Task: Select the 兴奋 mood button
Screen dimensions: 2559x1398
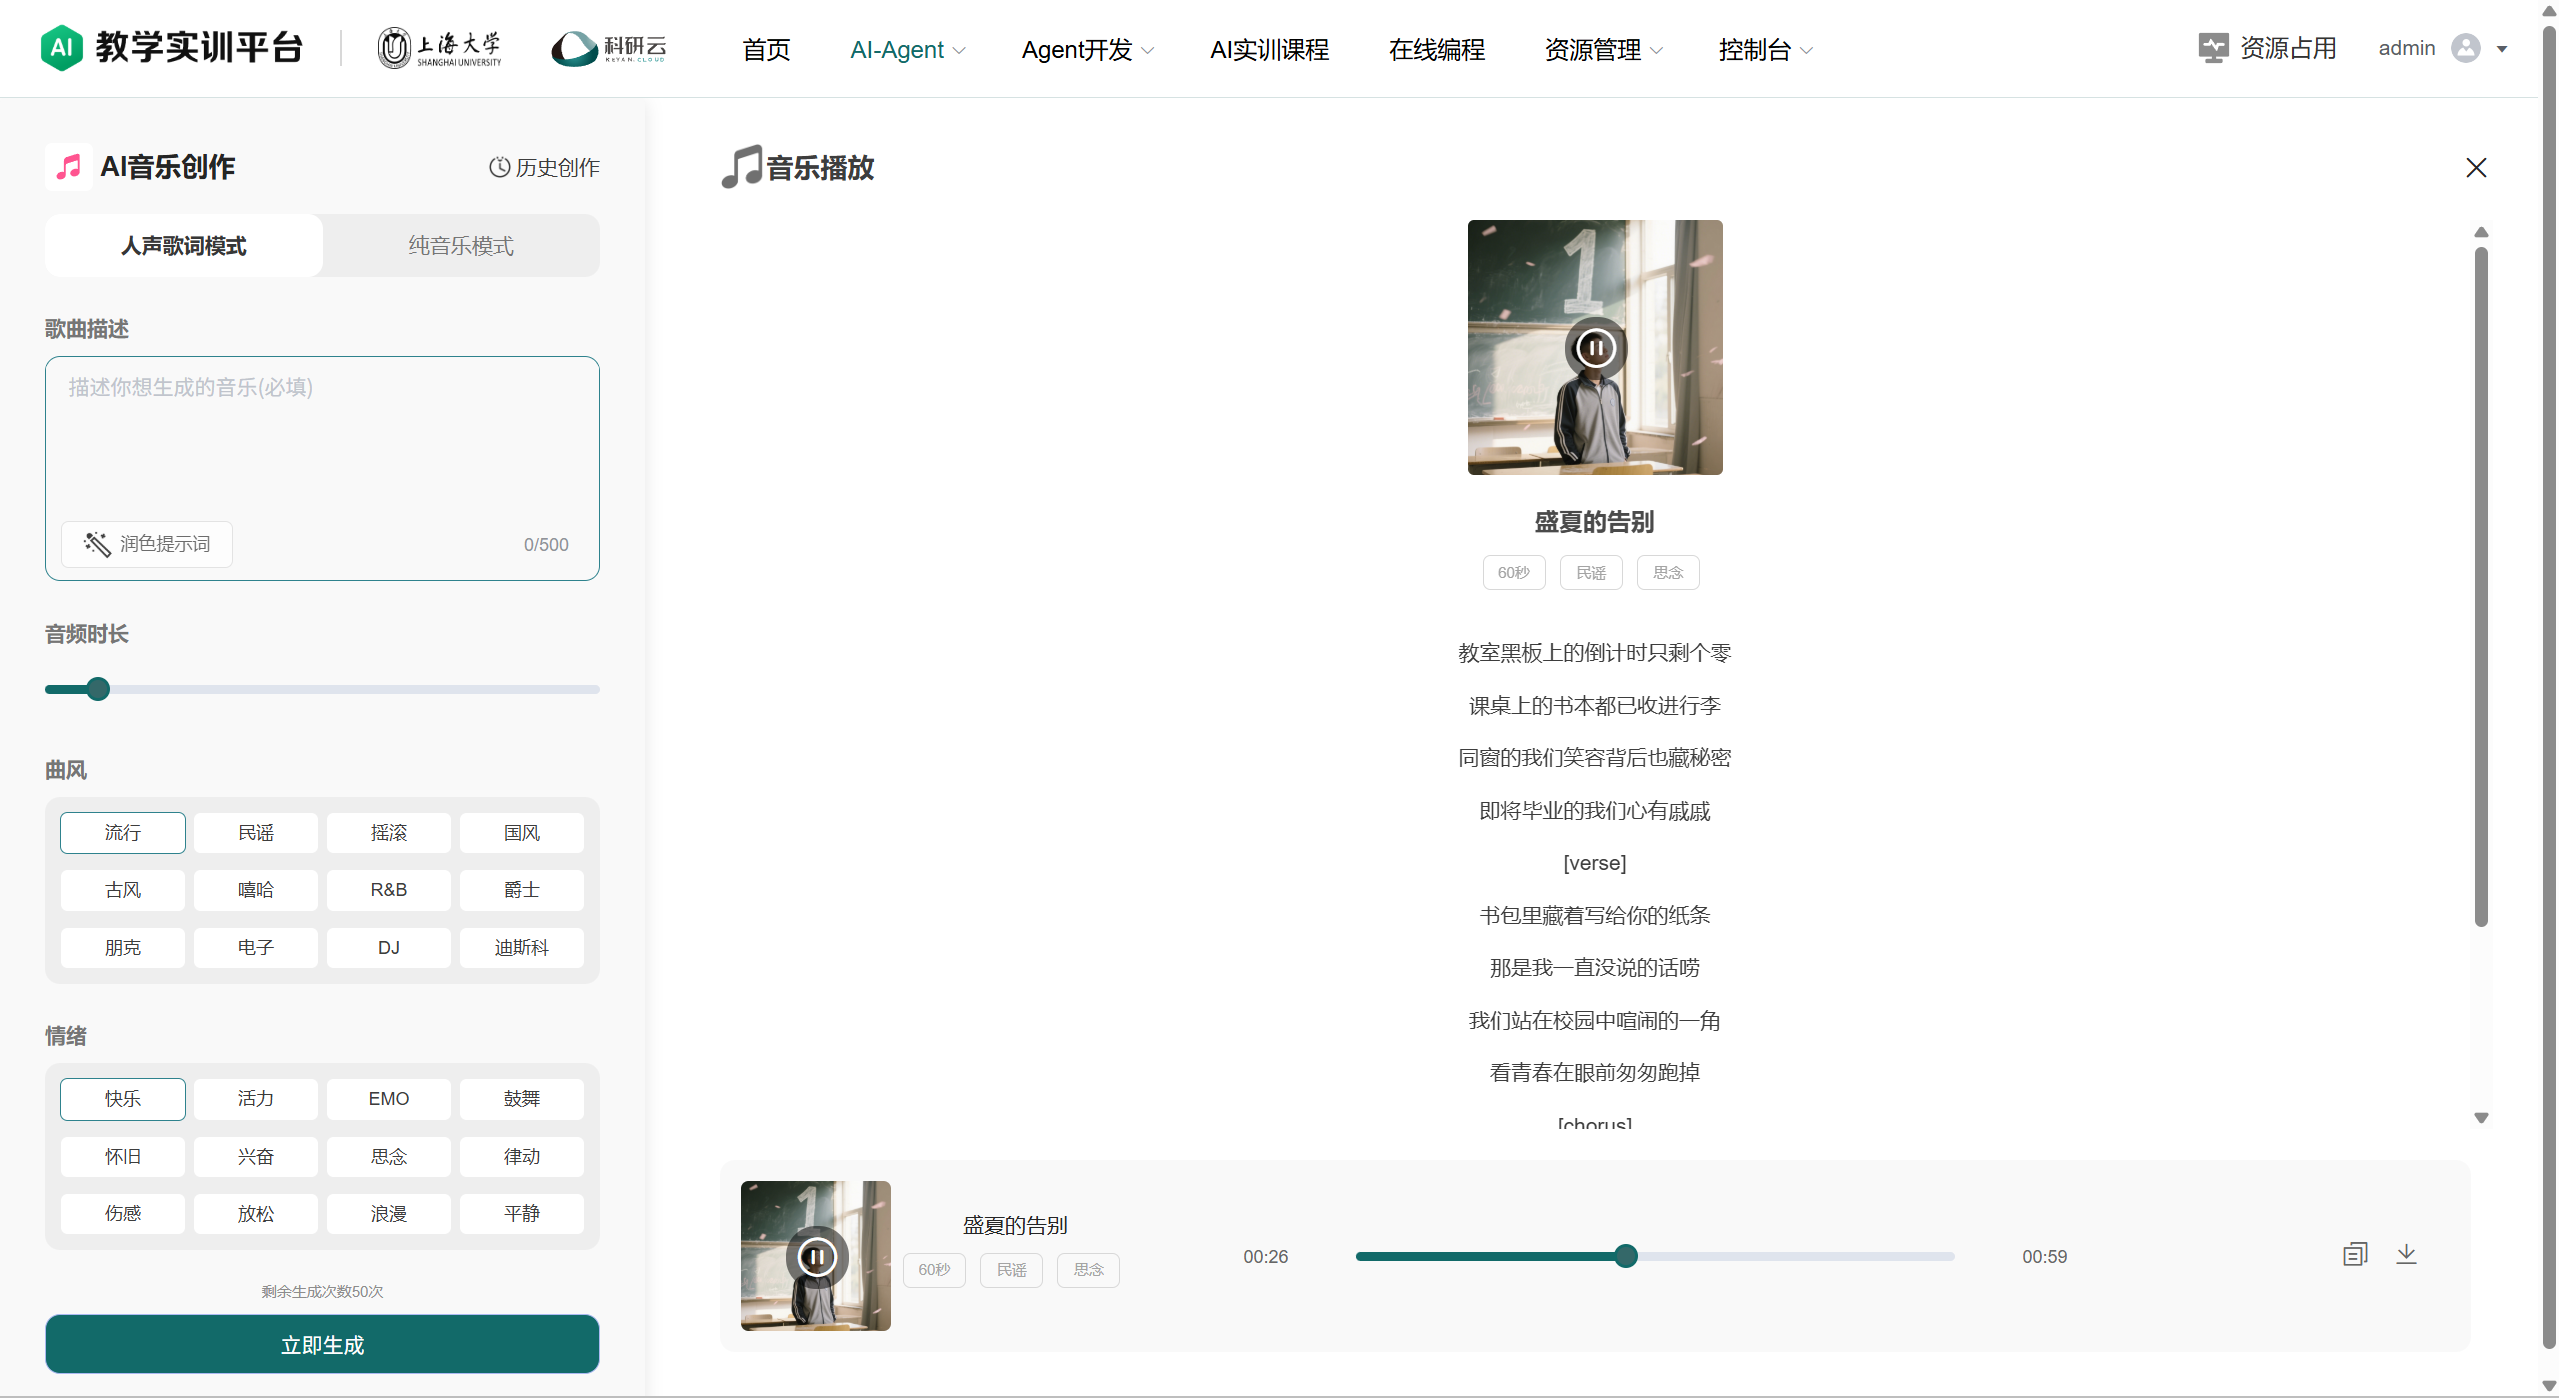Action: pyautogui.click(x=256, y=1157)
